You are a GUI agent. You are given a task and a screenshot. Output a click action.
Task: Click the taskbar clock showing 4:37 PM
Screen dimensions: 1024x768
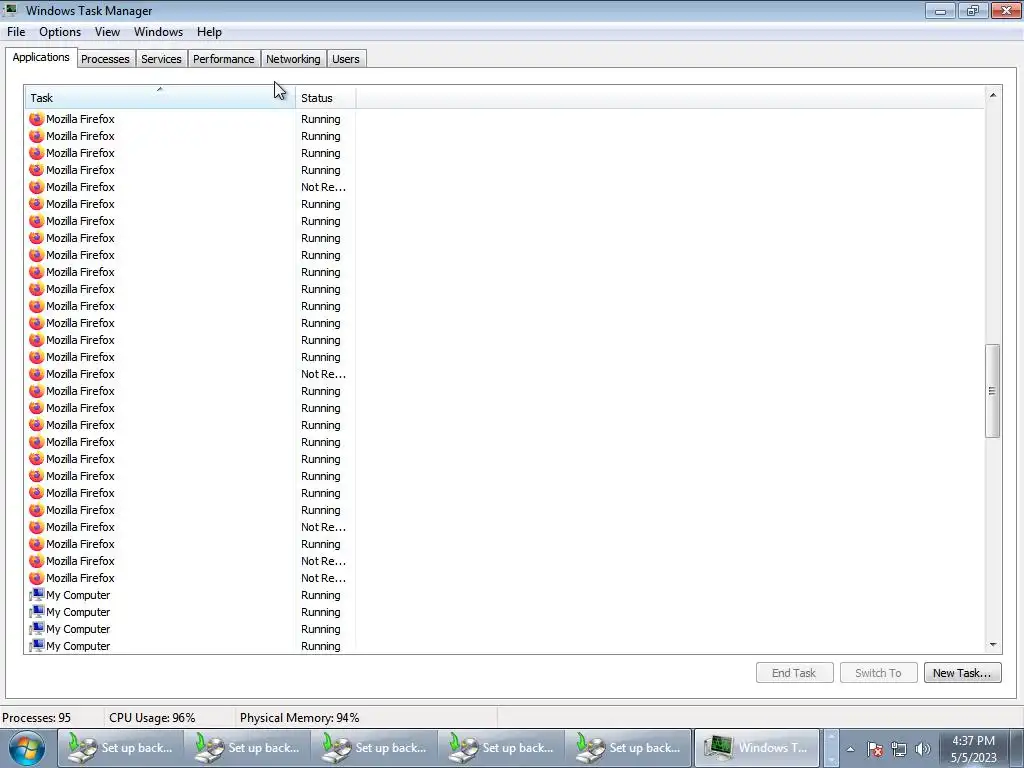pyautogui.click(x=973, y=749)
